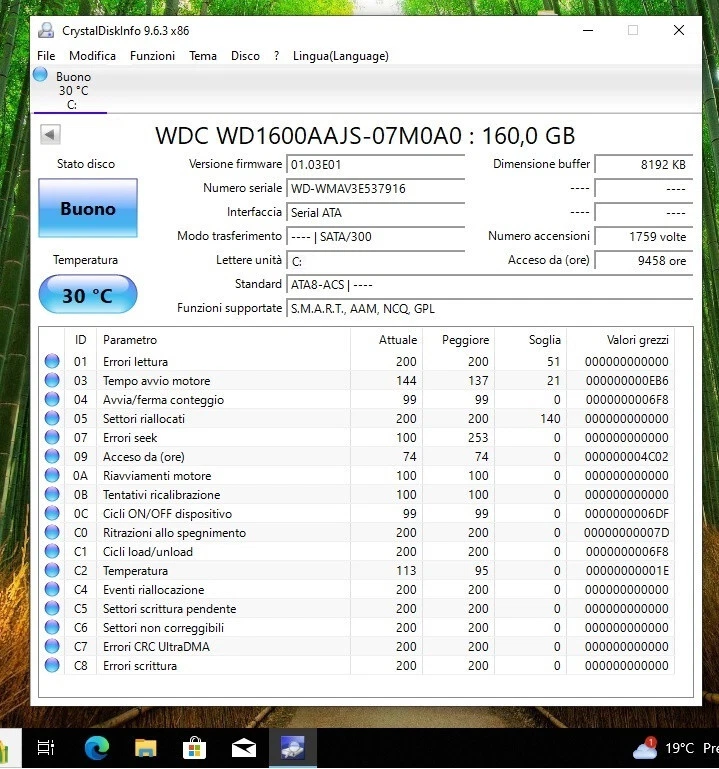Open the File menu
The image size is (719, 769).
pyautogui.click(x=46, y=56)
